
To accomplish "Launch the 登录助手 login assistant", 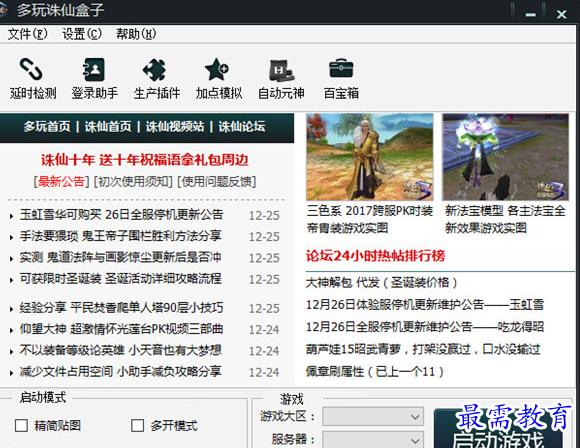I will point(94,79).
